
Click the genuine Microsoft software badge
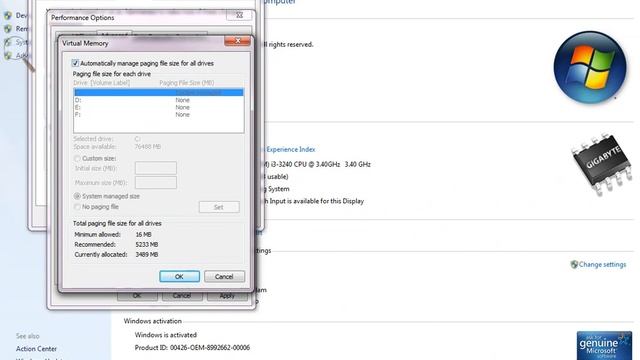click(x=604, y=345)
